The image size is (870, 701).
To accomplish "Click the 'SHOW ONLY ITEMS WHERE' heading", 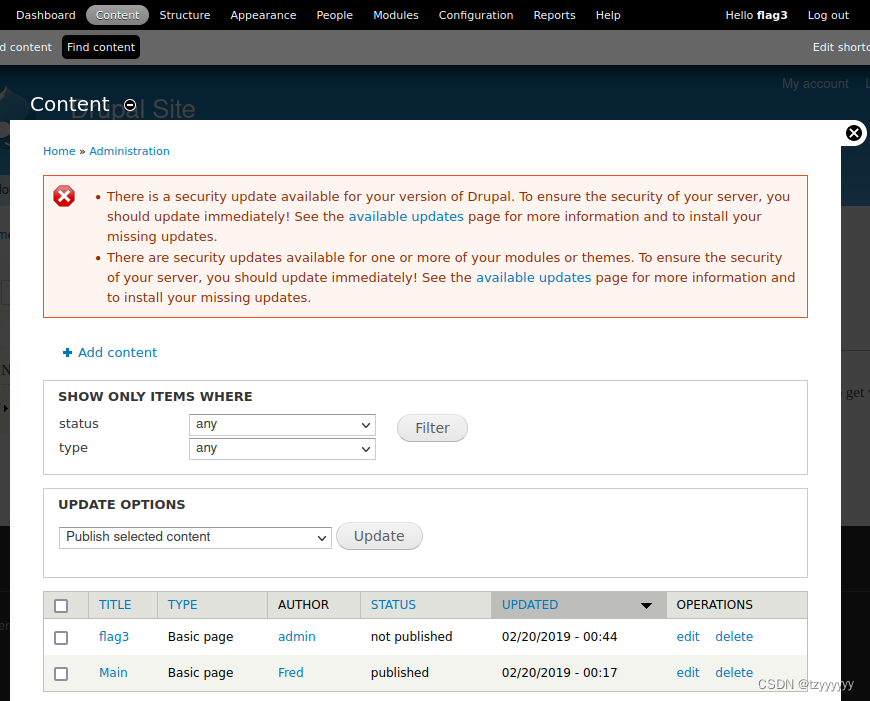I will tap(155, 396).
